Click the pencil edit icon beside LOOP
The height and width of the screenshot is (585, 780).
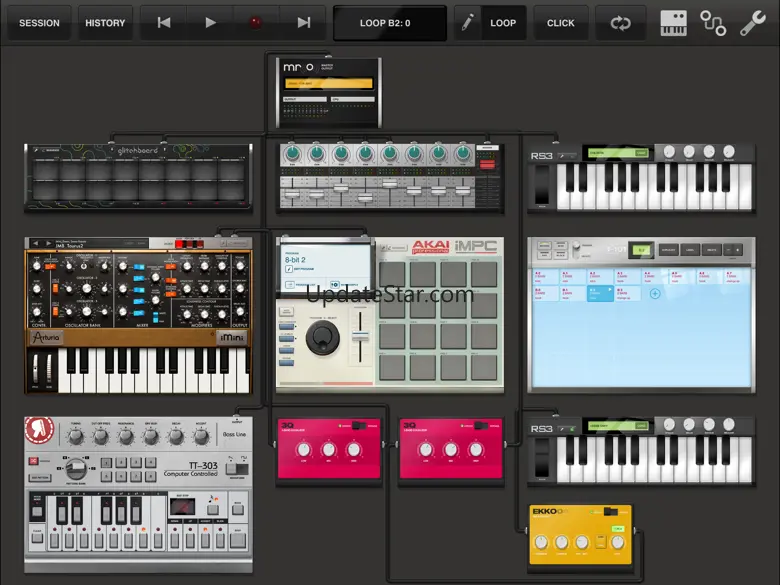(467, 23)
